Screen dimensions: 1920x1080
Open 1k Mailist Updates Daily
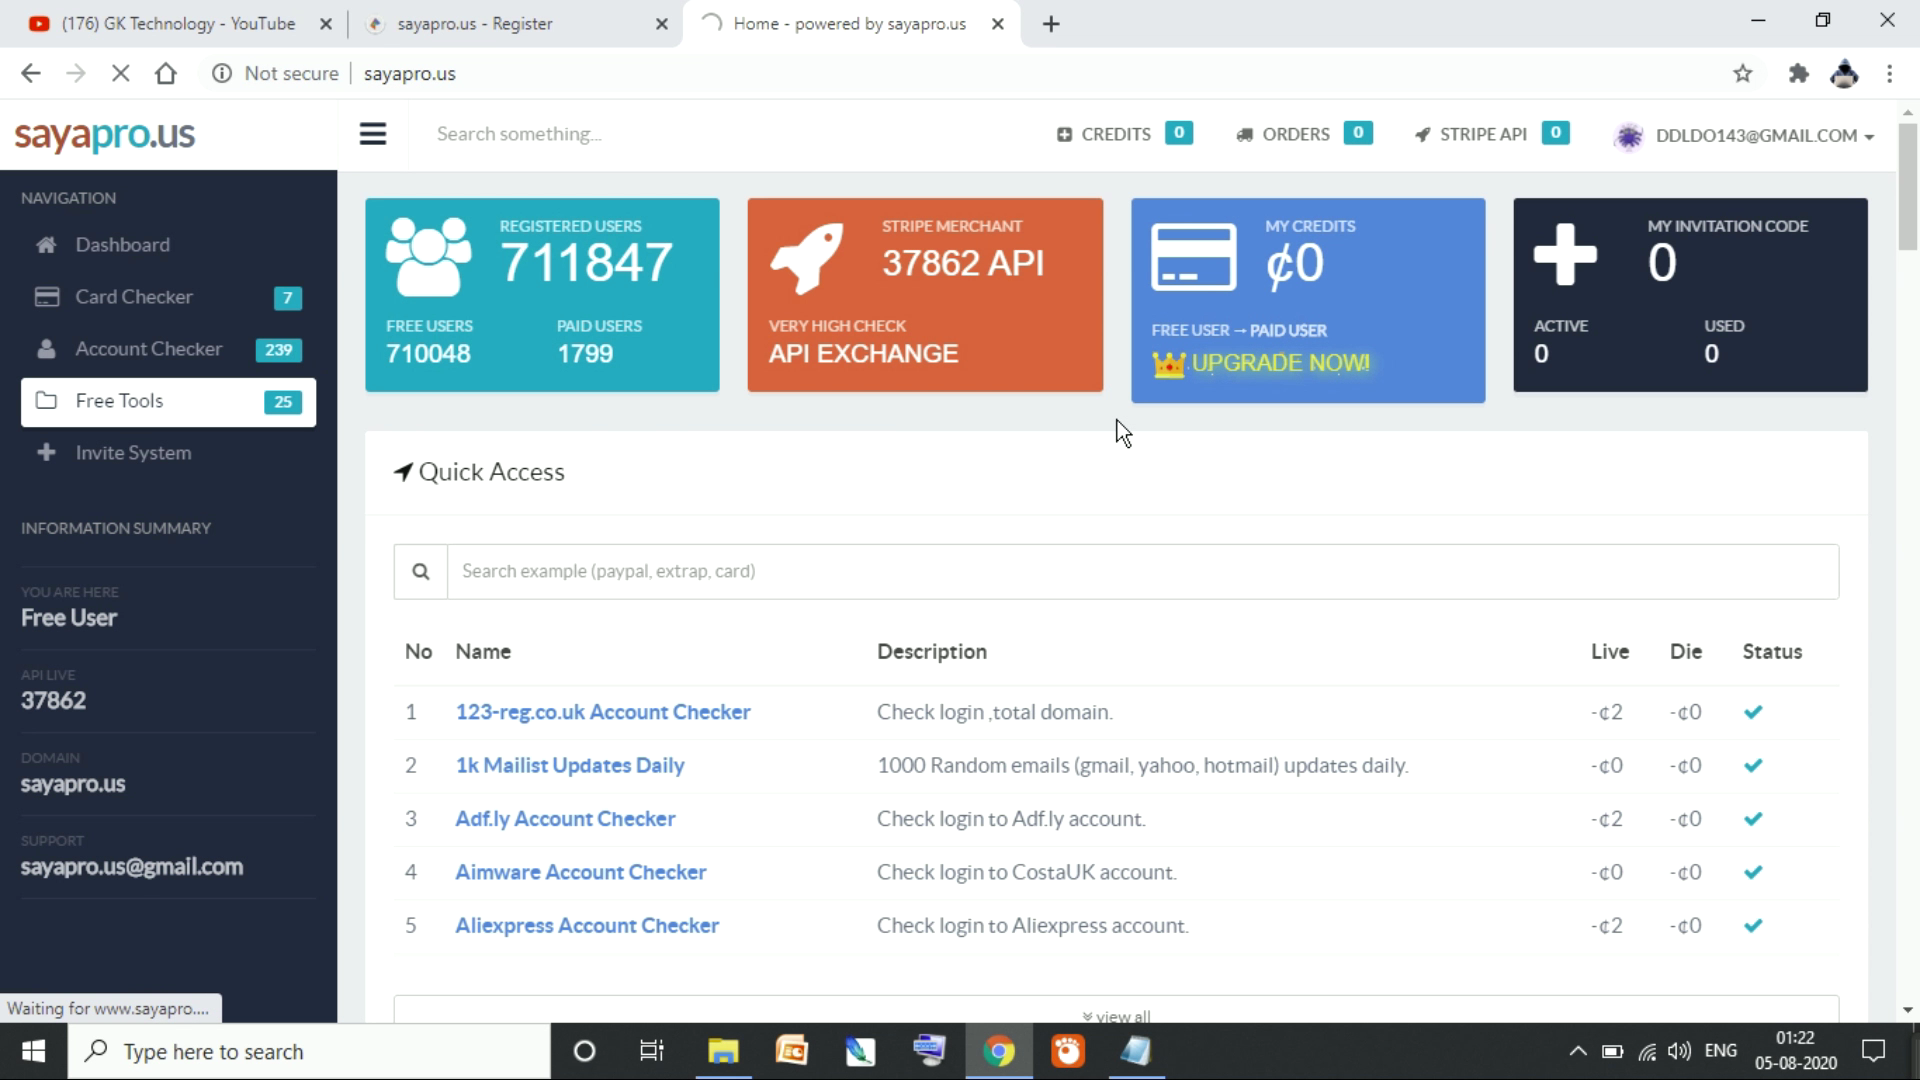[570, 766]
